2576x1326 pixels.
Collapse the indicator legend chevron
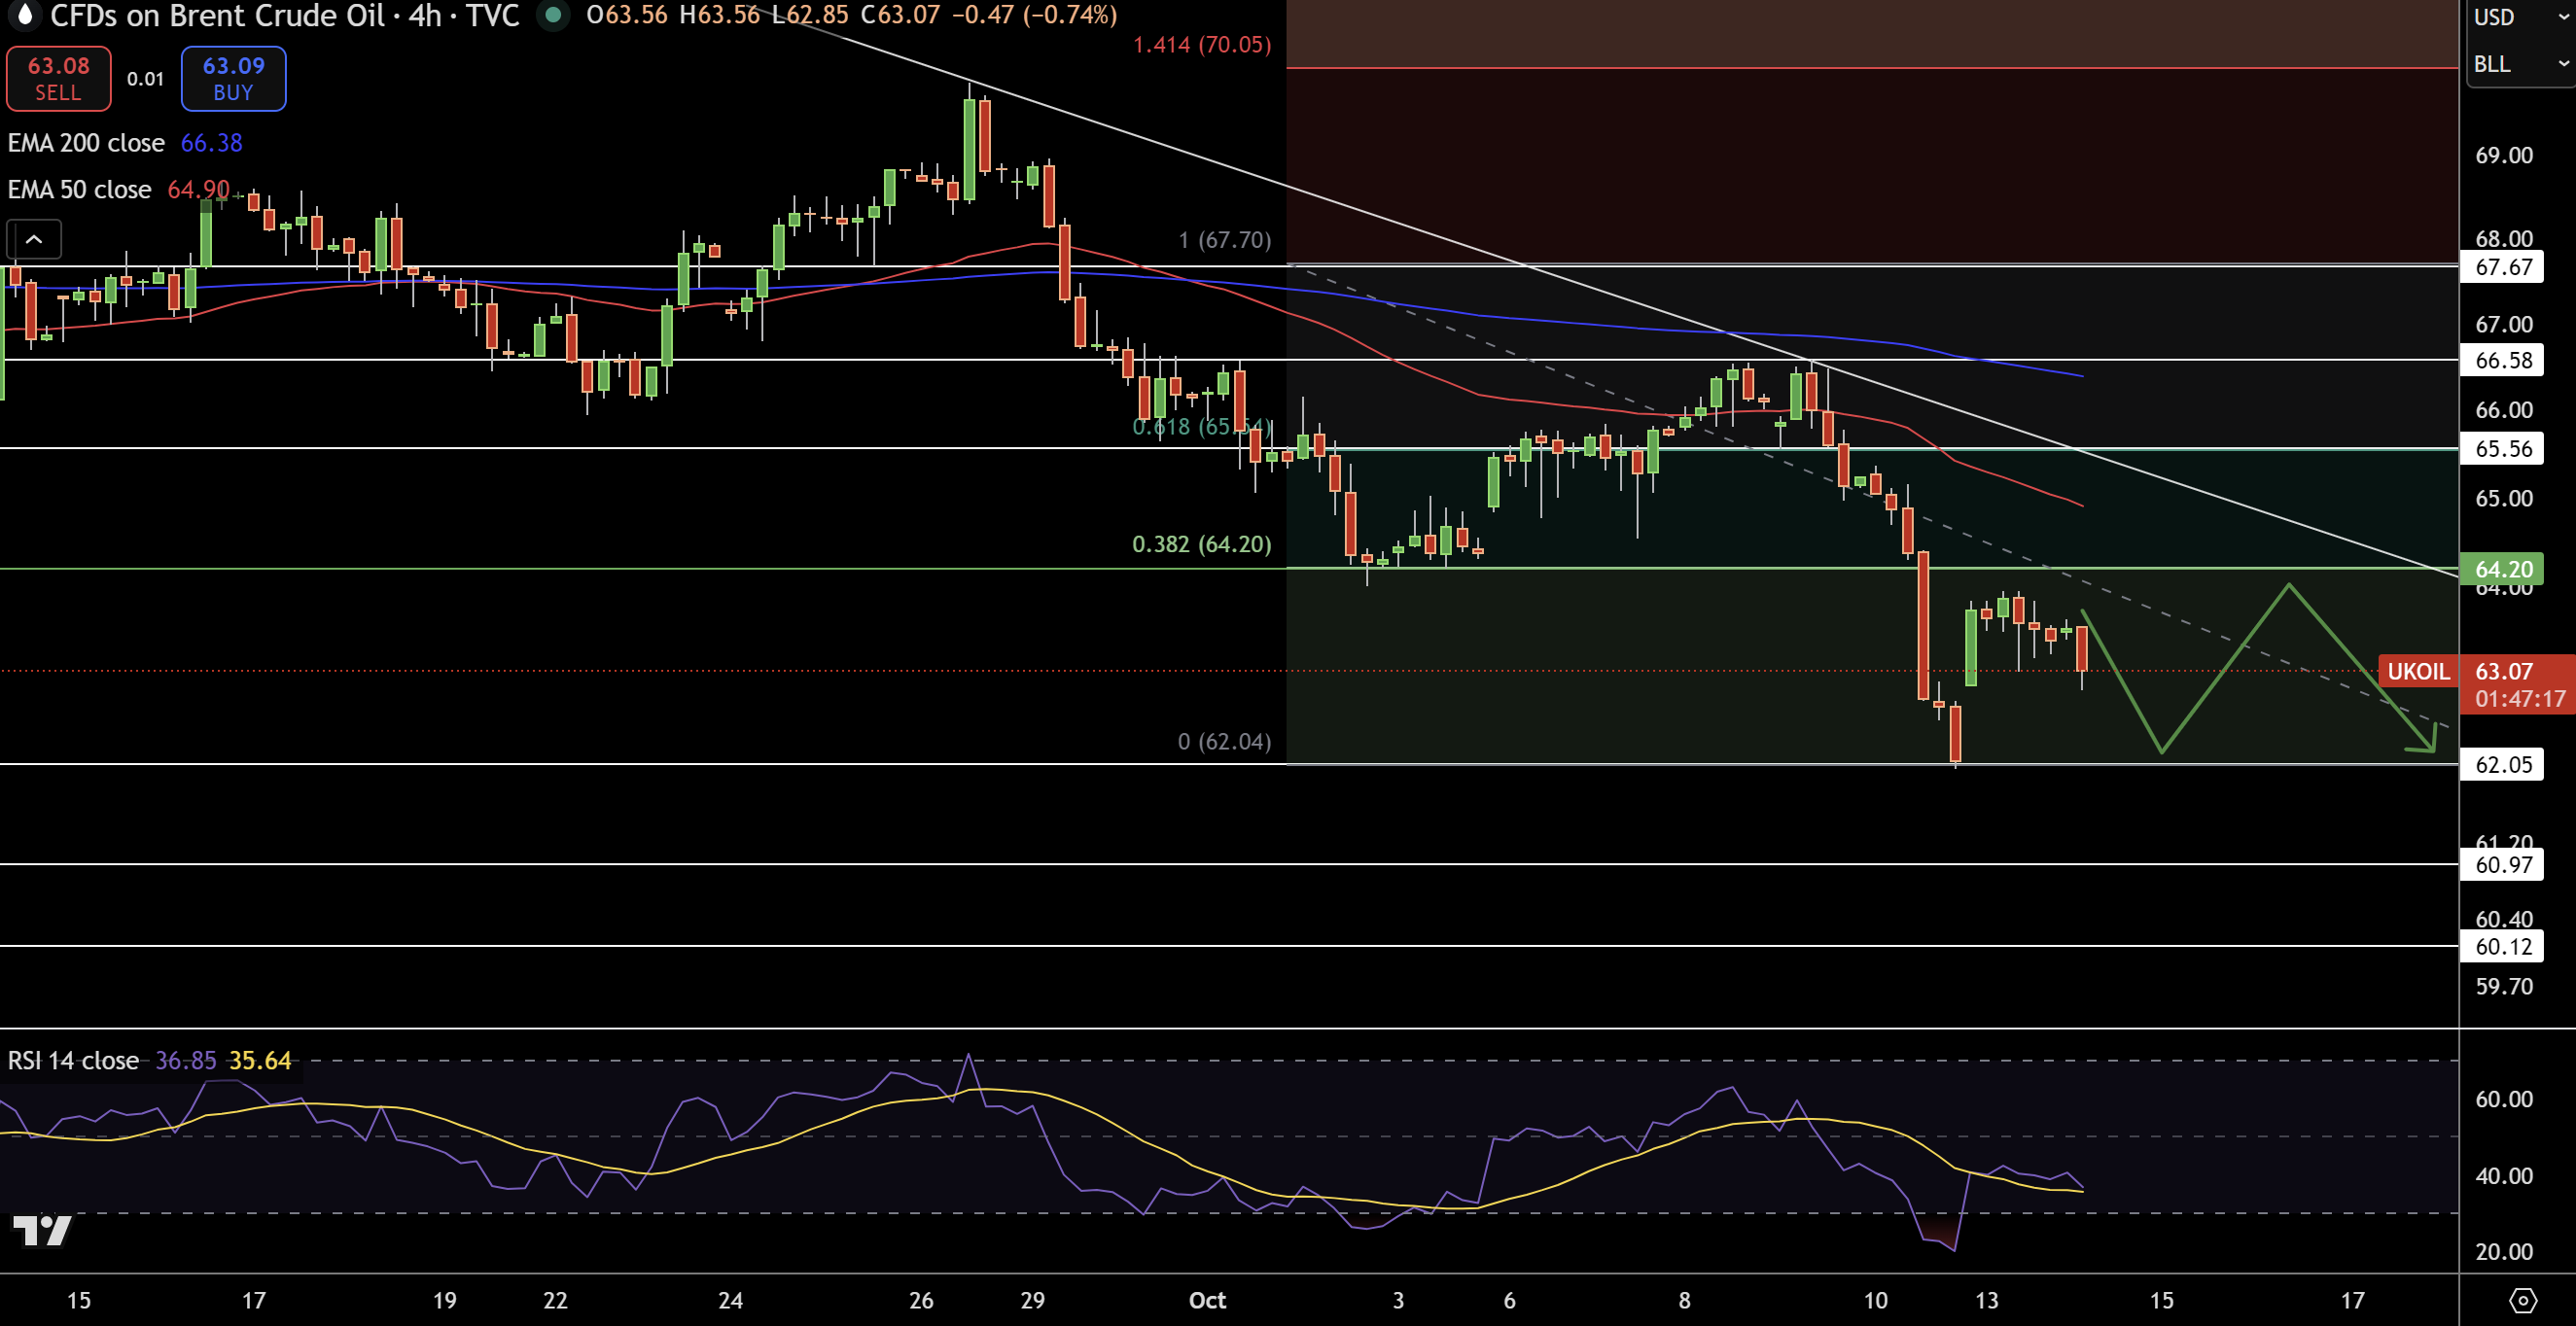(x=34, y=239)
